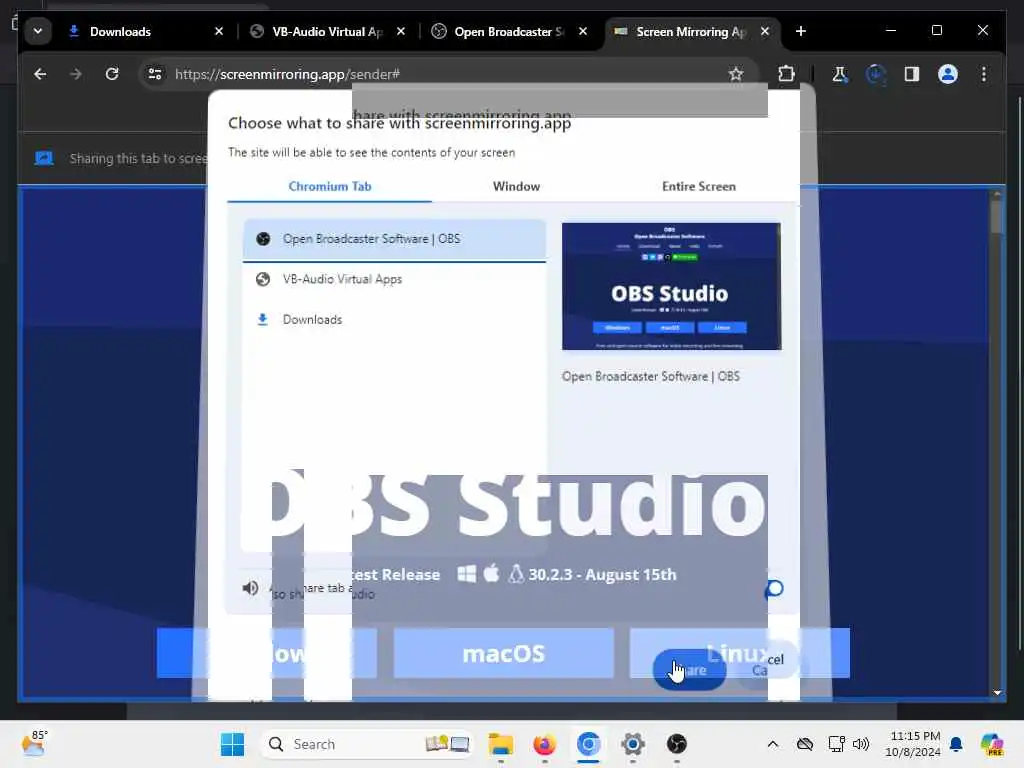Open the volume tray icon
1024x768 pixels.
click(x=861, y=744)
